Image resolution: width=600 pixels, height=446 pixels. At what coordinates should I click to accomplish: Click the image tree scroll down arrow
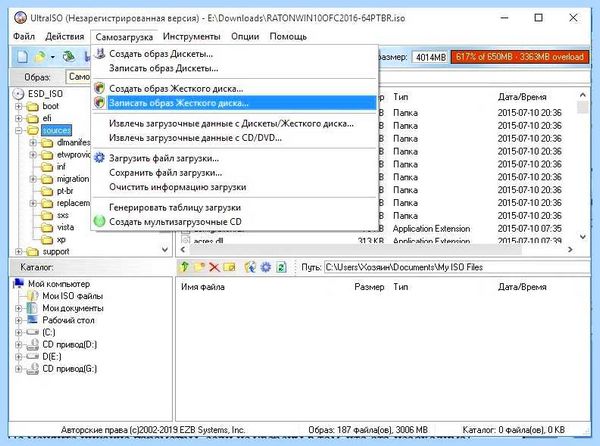(x=165, y=249)
